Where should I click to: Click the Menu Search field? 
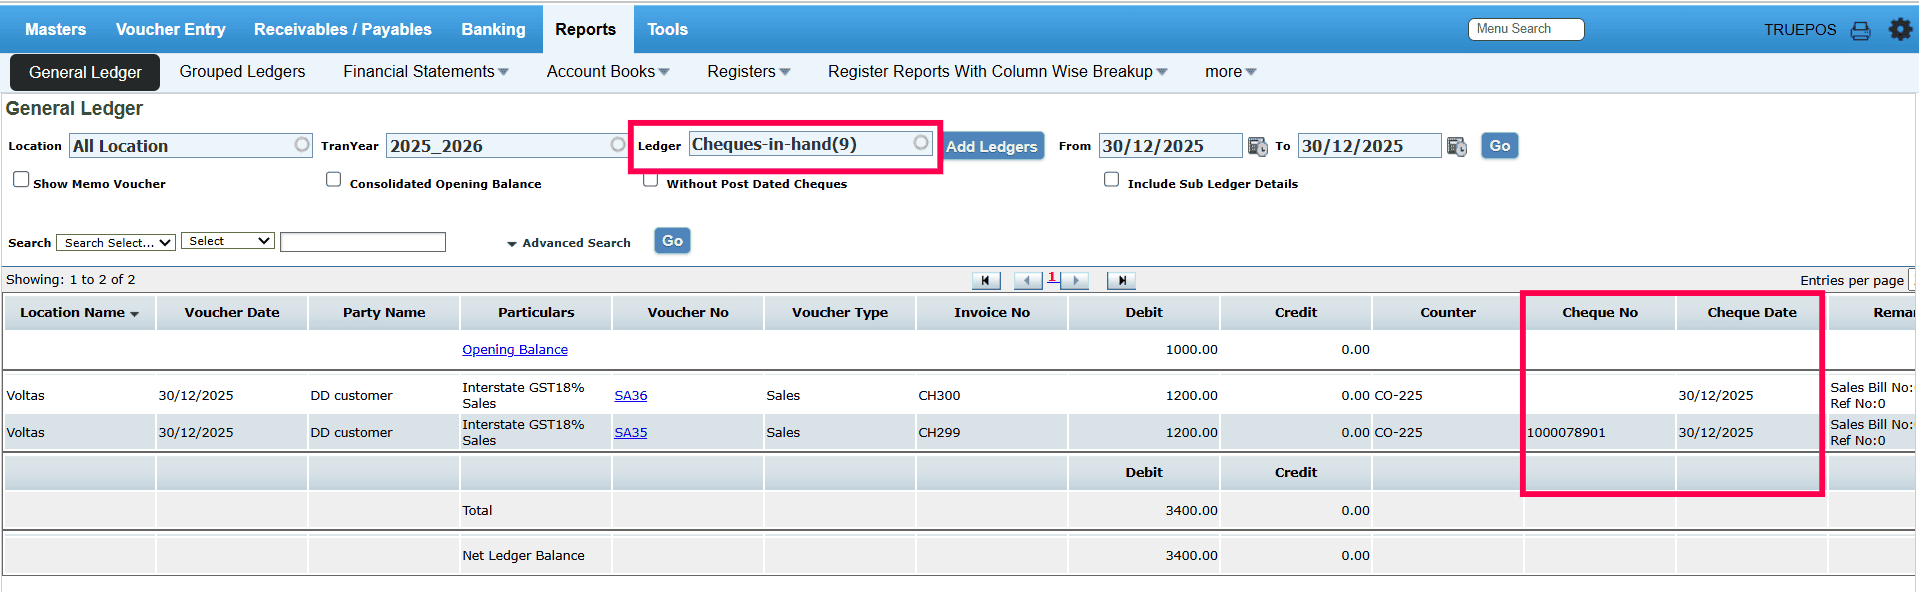click(x=1526, y=29)
